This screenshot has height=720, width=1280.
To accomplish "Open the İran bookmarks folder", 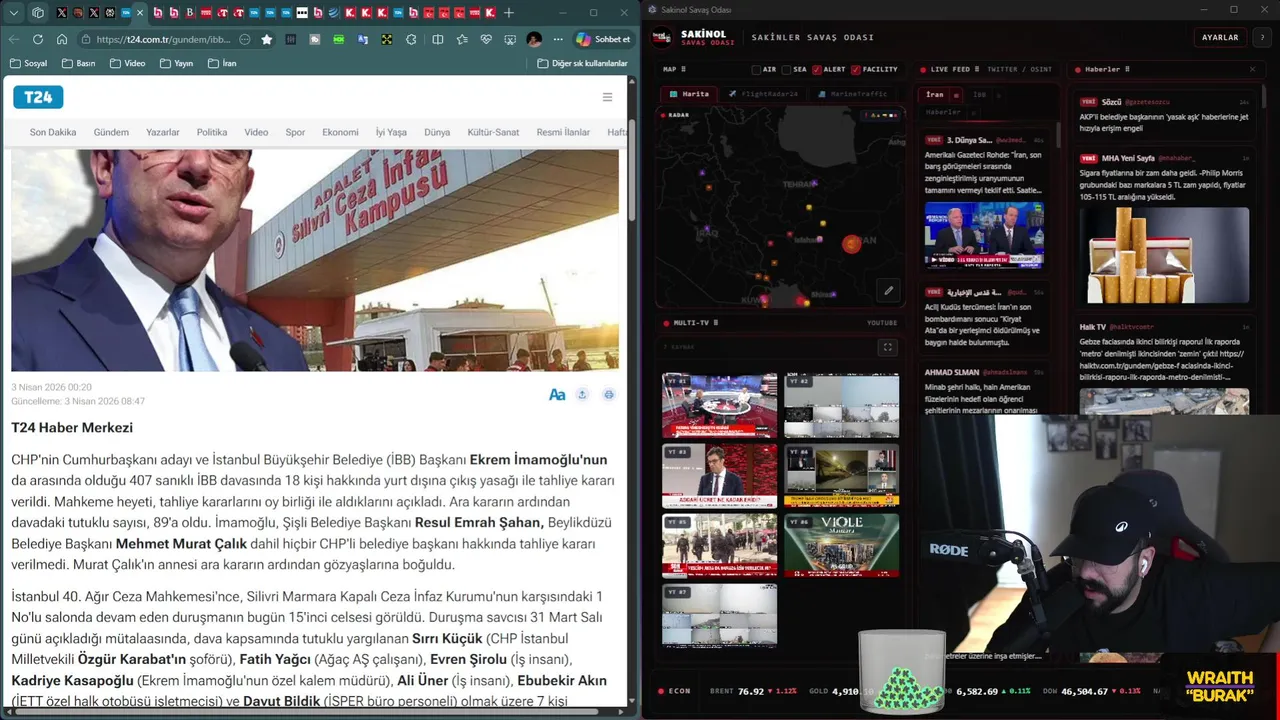I will (x=222, y=63).
